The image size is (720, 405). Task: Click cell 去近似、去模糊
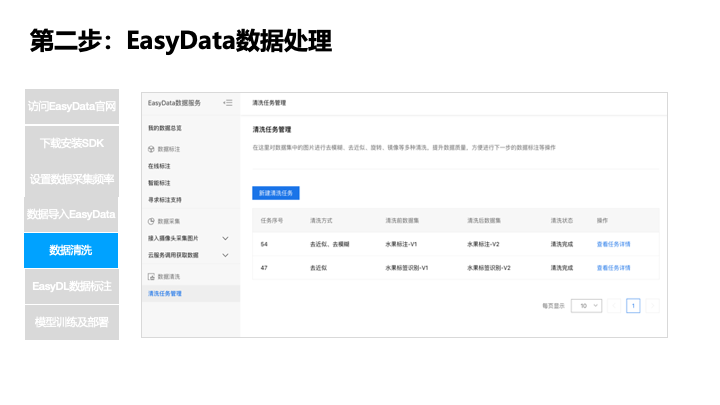[x=330, y=244]
